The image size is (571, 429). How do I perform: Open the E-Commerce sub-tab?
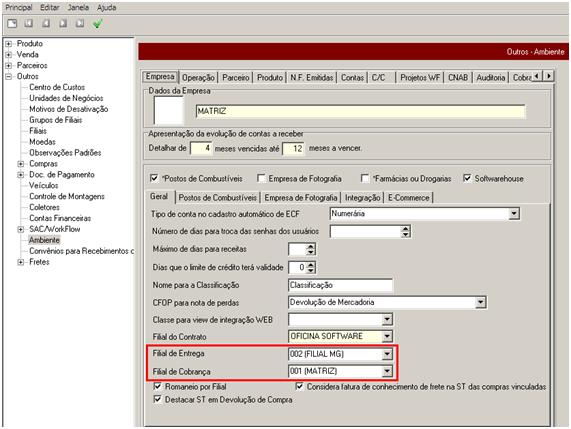[x=409, y=198]
